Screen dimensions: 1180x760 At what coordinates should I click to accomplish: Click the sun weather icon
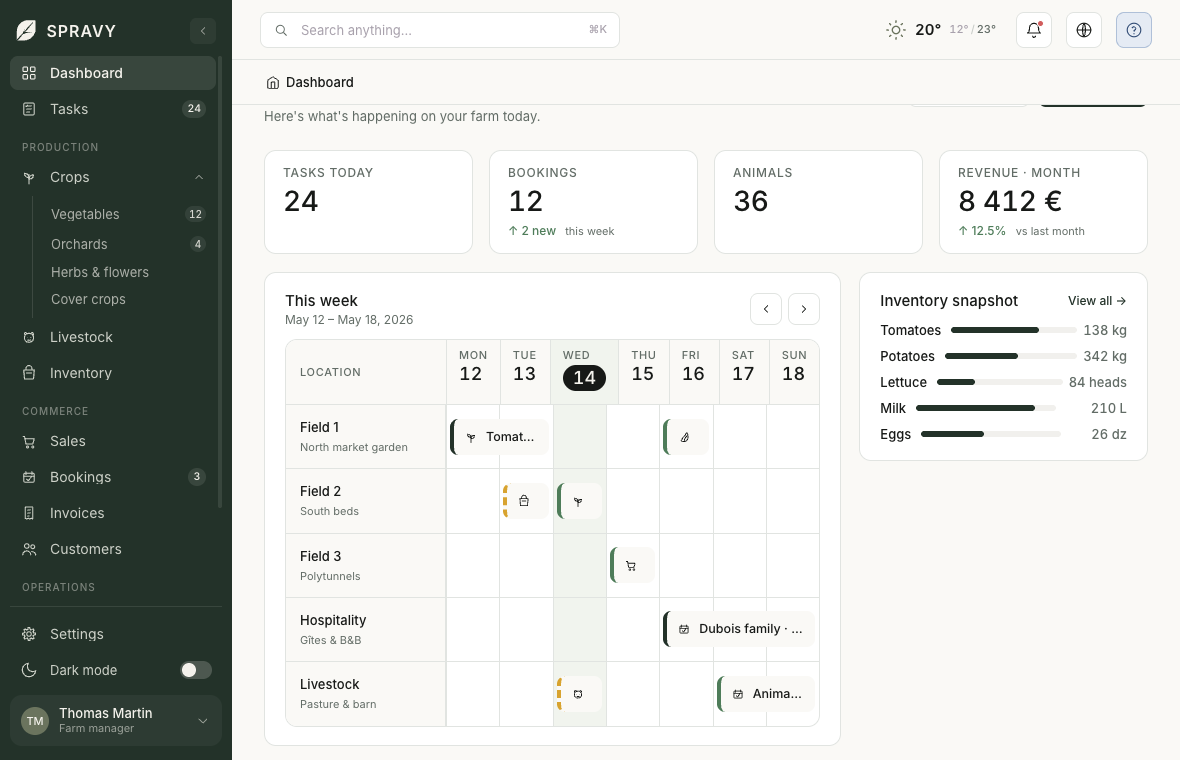pos(896,30)
